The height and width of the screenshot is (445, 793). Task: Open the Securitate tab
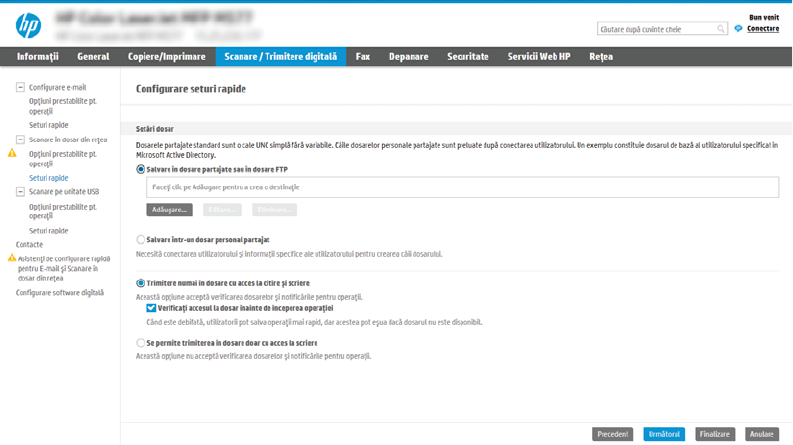point(468,57)
